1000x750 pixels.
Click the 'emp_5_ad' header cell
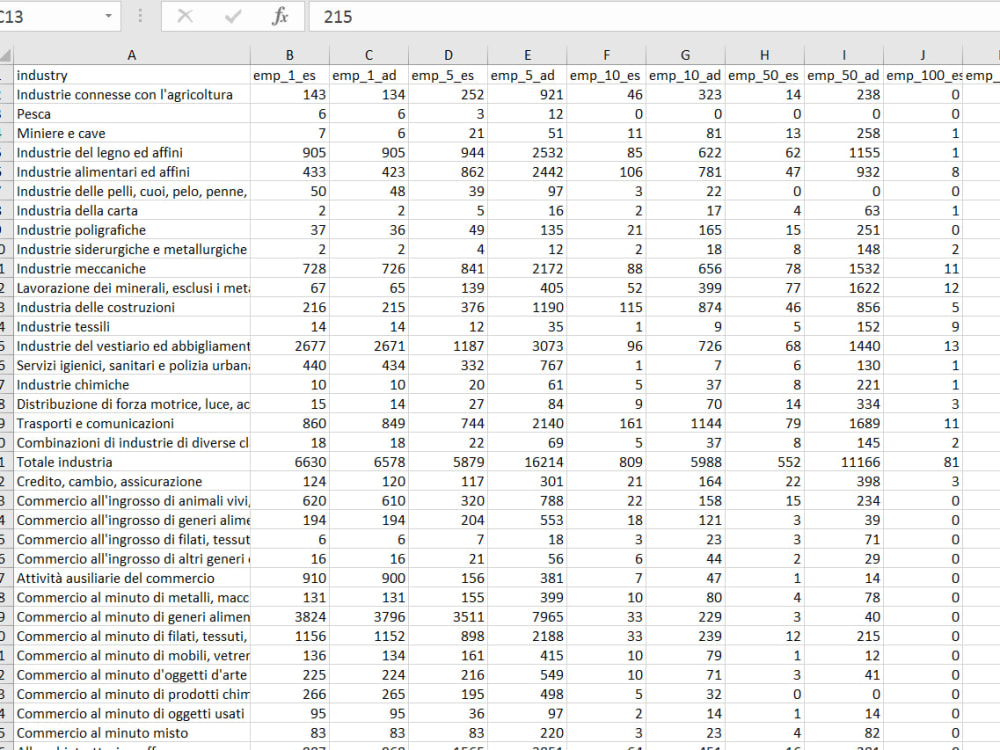pos(527,75)
